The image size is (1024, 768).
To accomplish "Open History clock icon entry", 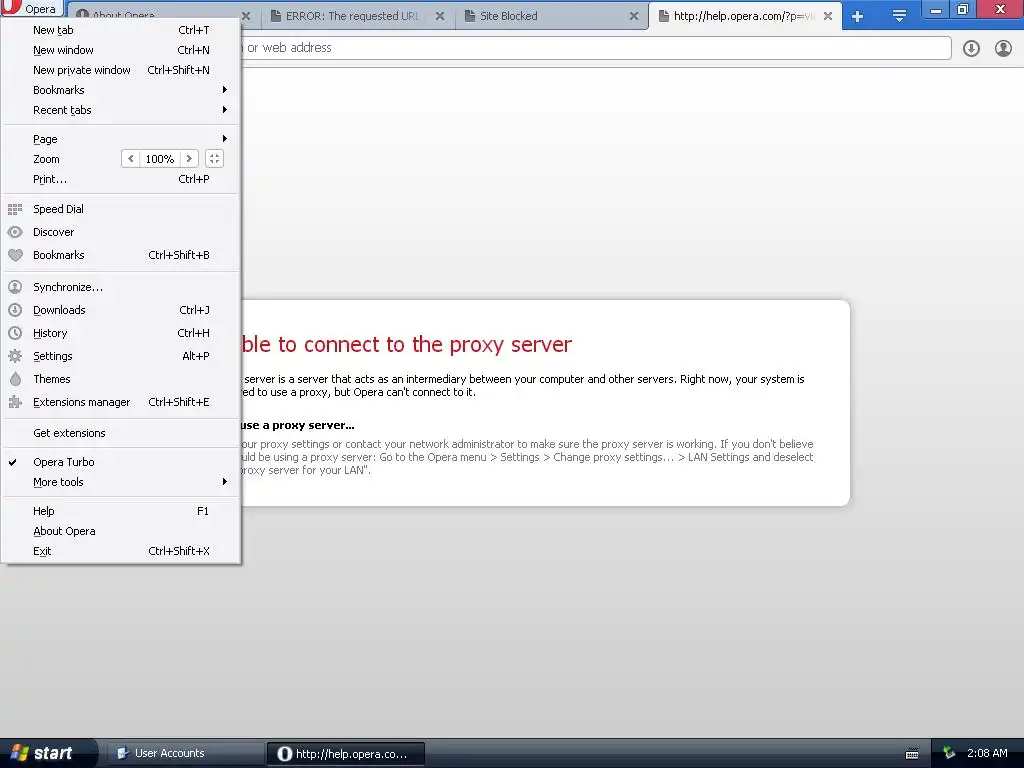I will pyautogui.click(x=15, y=333).
